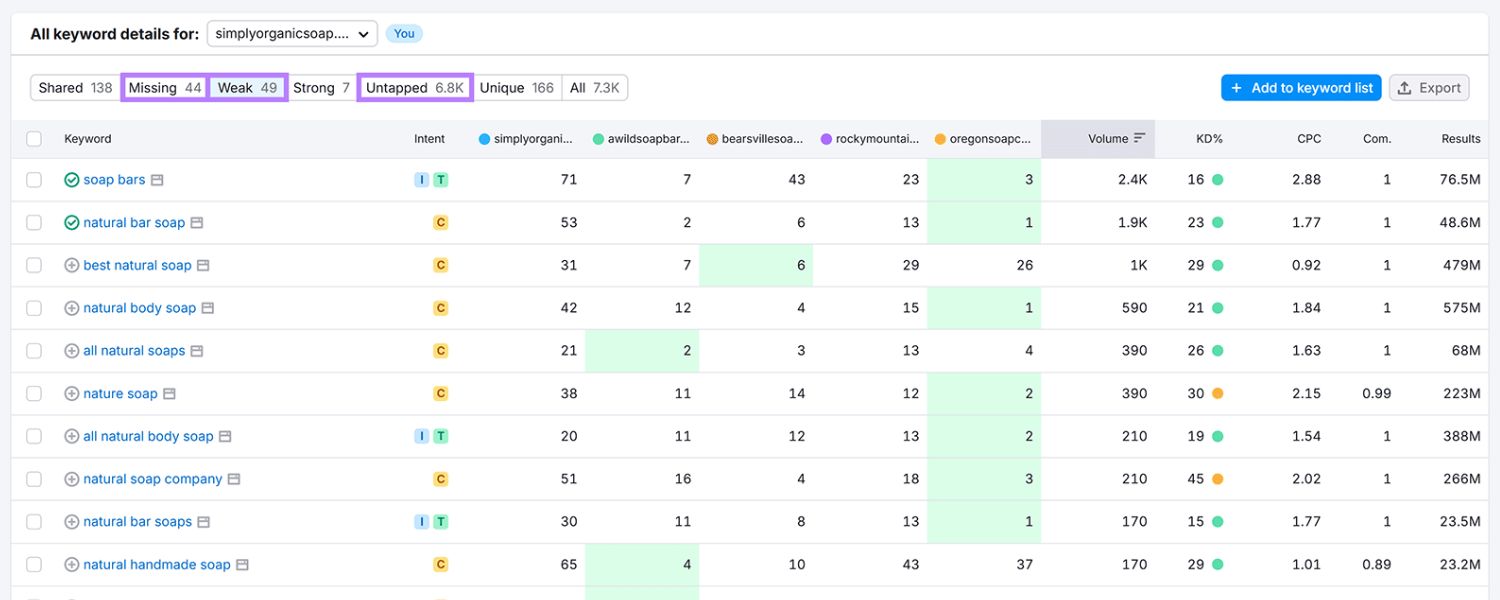Select the checkbox for the 'soap bars' row
1500x600 pixels.
point(33,179)
